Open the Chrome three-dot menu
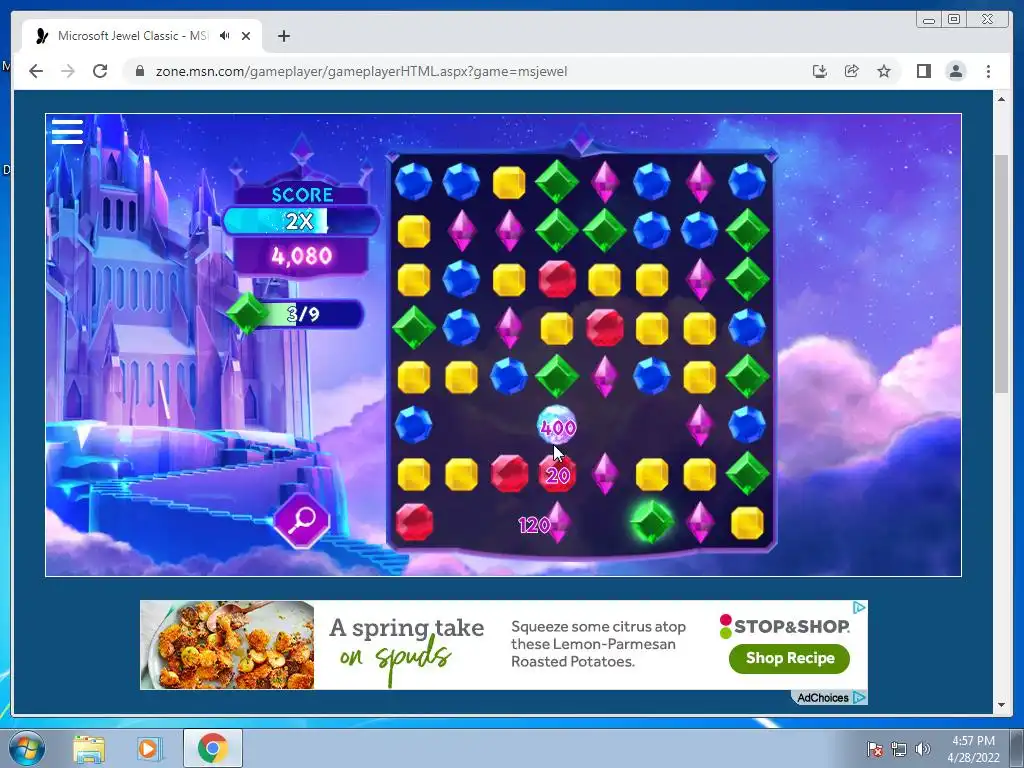The width and height of the screenshot is (1024, 768). [x=988, y=71]
